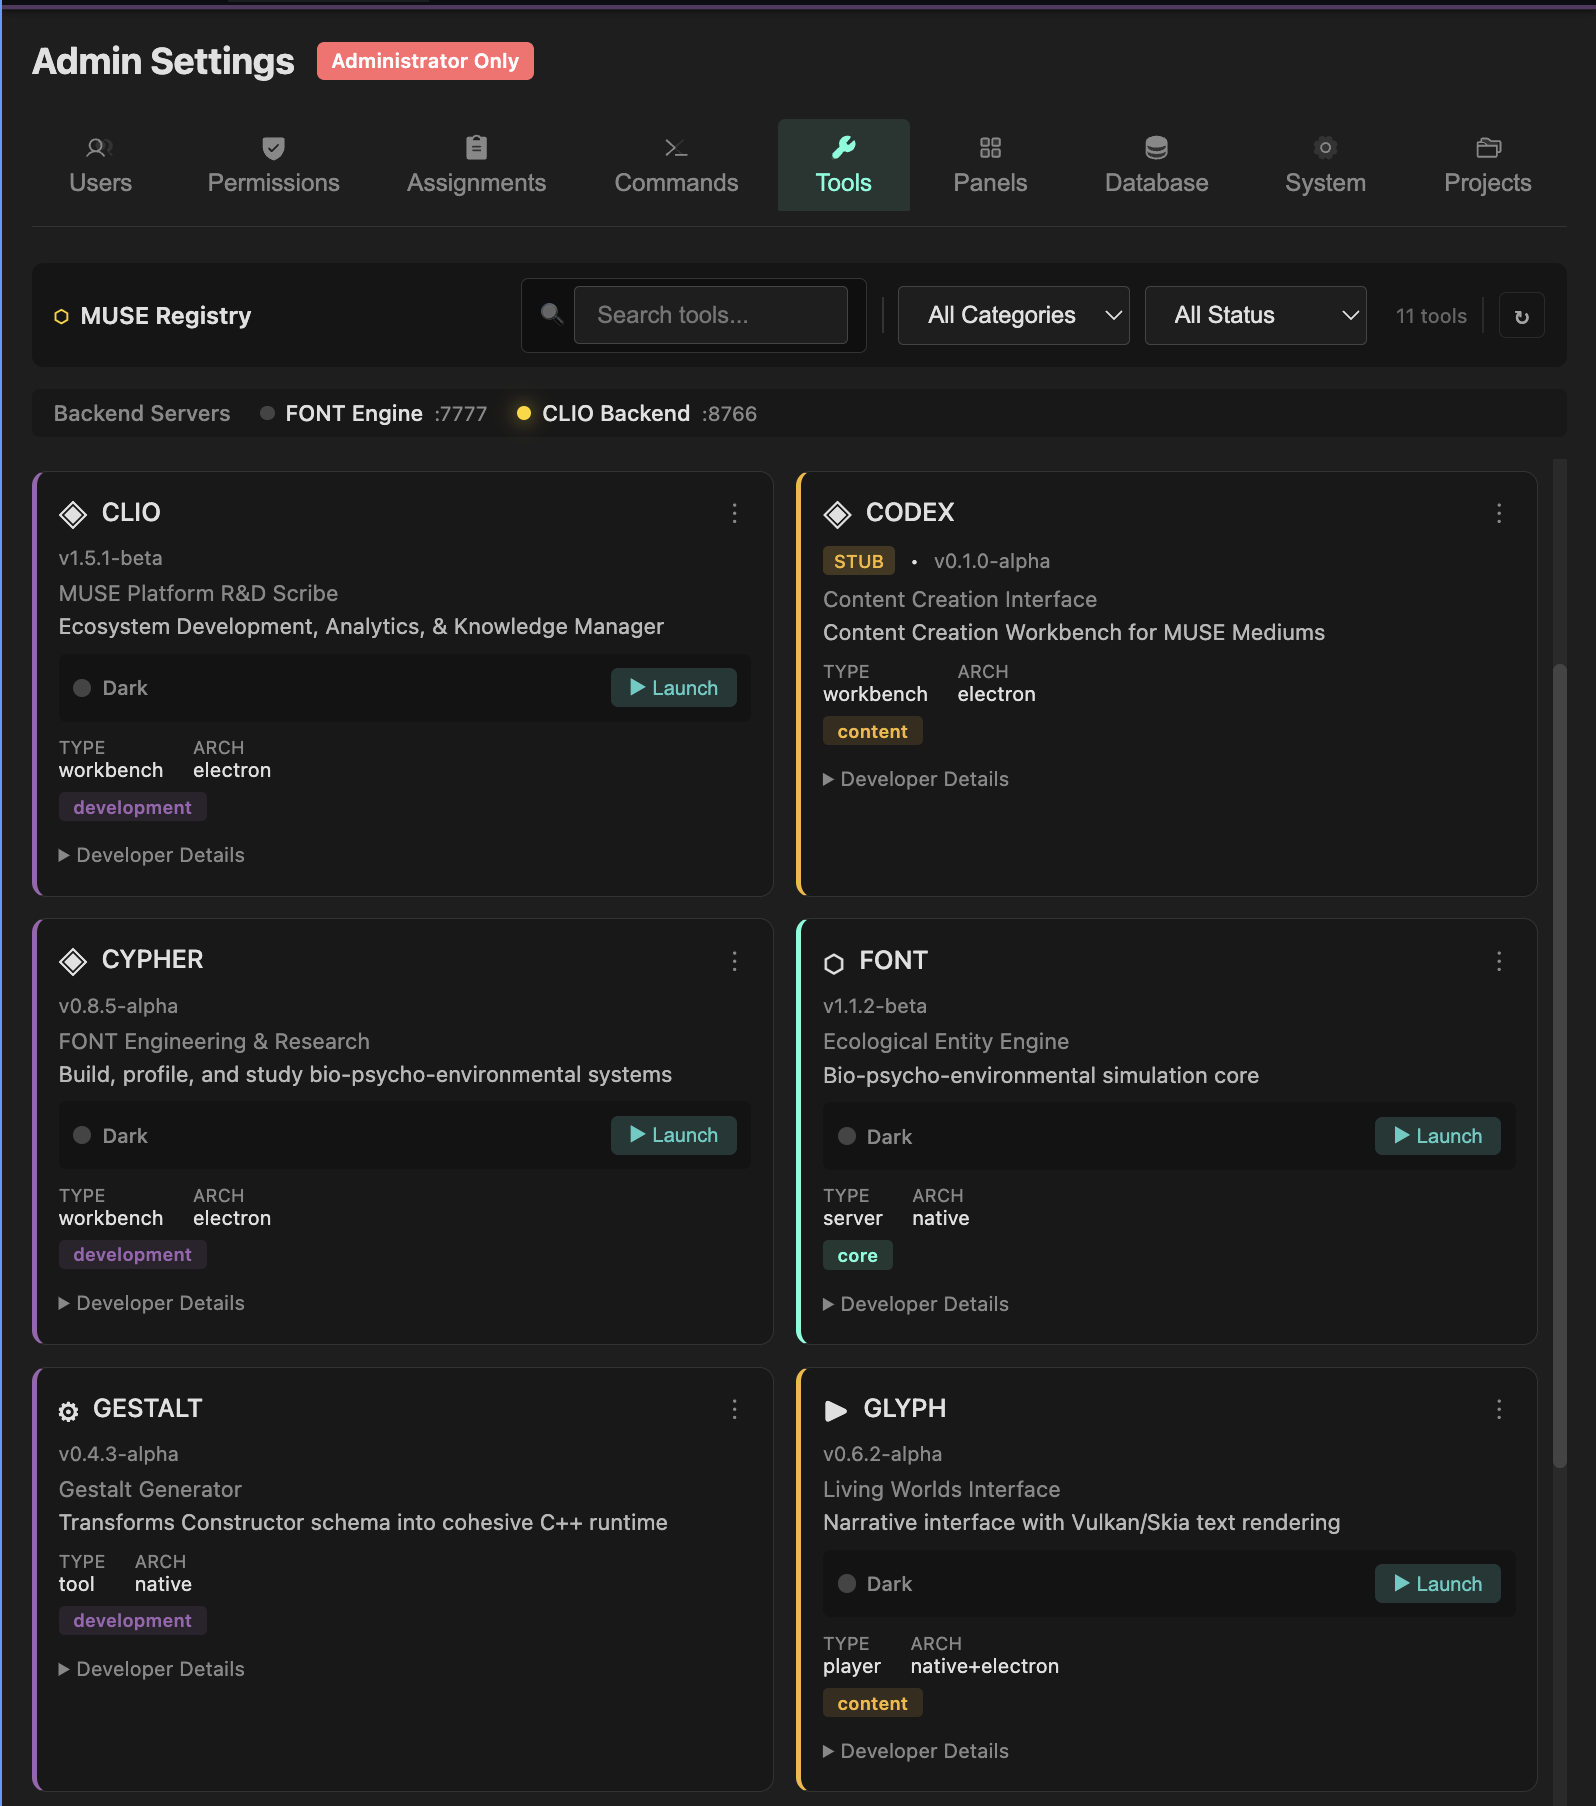Screen dimensions: 1596x1806
Task: Click the Admin Settings heading
Action: tap(164, 61)
